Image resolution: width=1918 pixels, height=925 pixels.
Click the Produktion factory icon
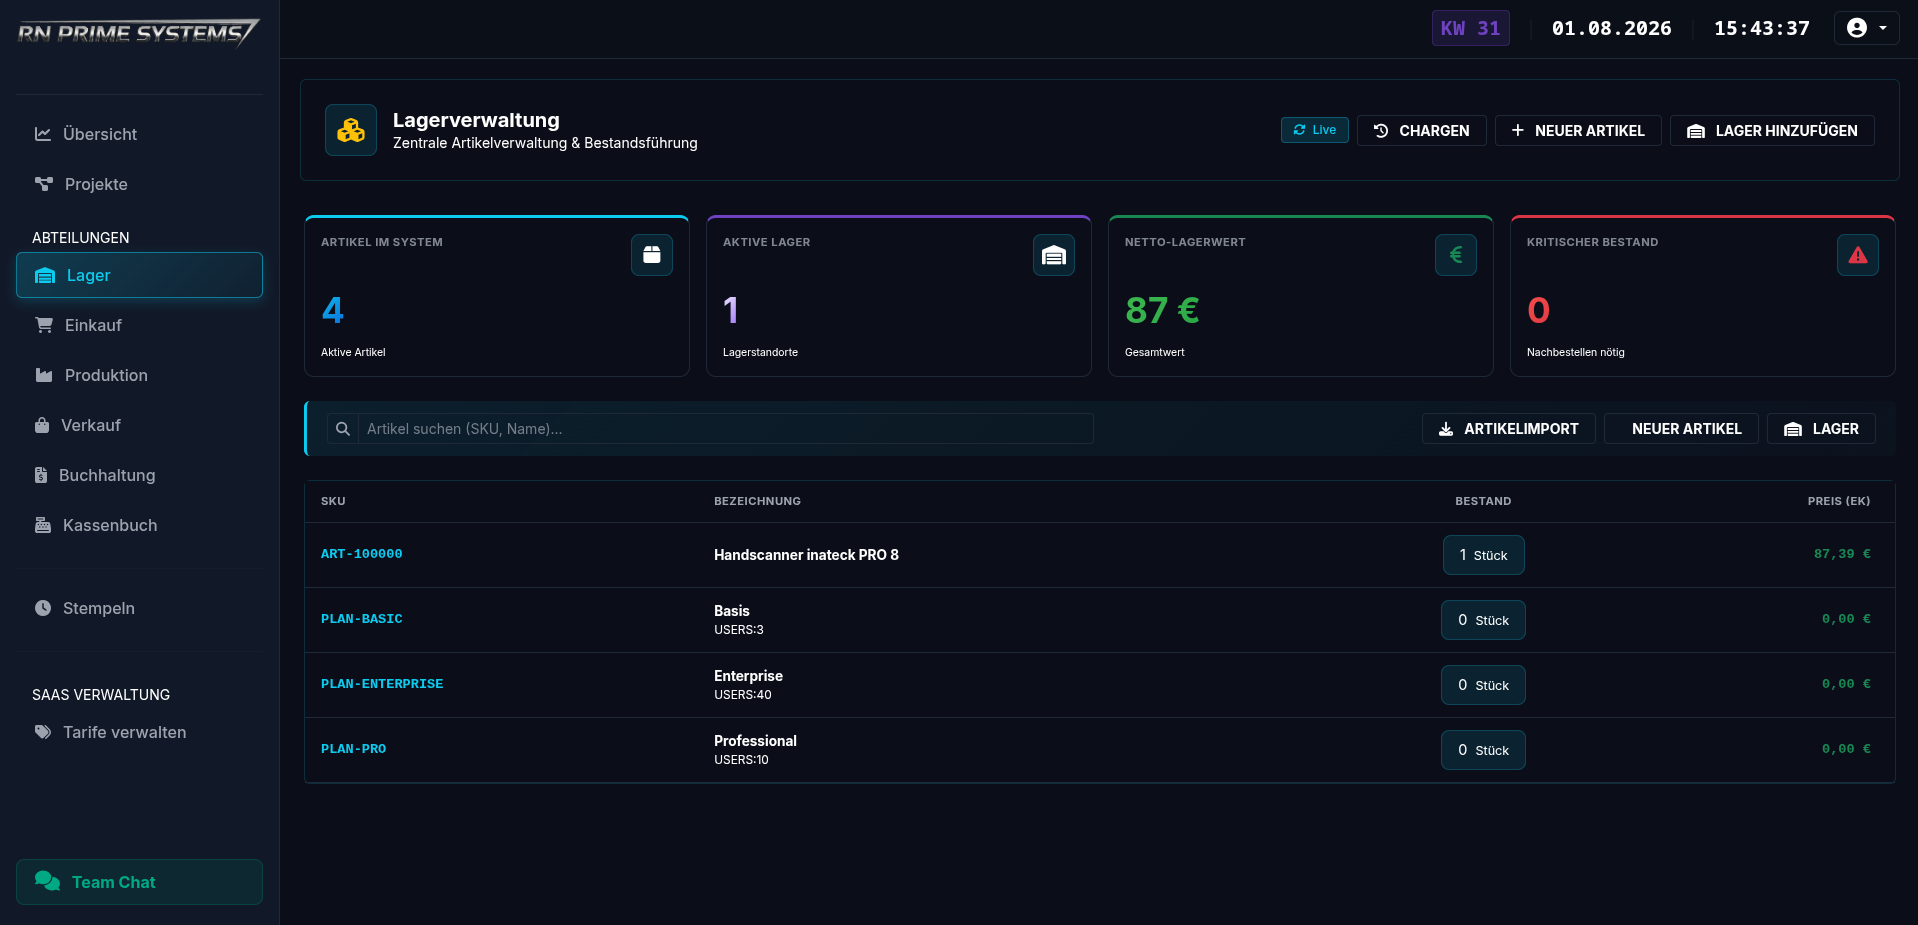pyautogui.click(x=44, y=375)
